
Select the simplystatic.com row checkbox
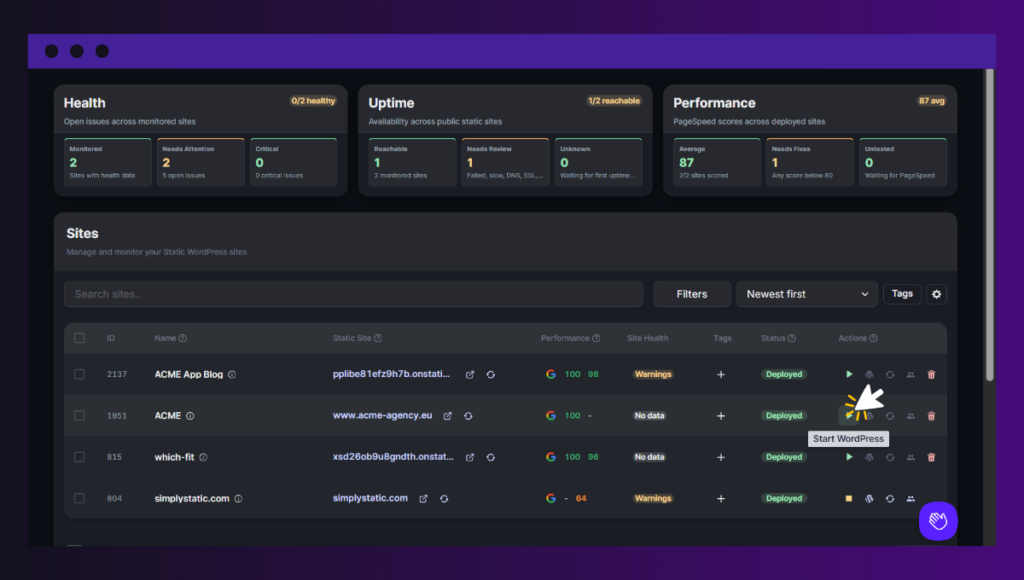(79, 498)
